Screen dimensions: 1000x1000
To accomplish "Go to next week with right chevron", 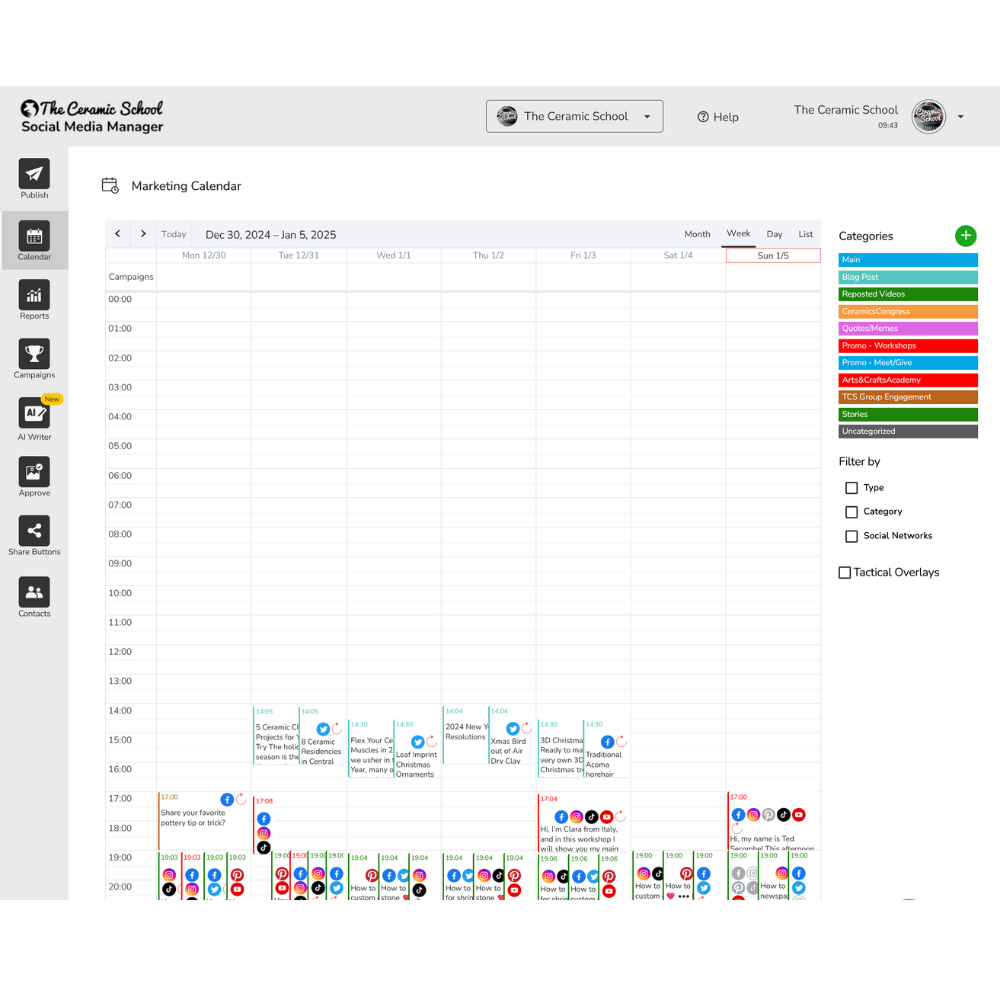I will (143, 234).
